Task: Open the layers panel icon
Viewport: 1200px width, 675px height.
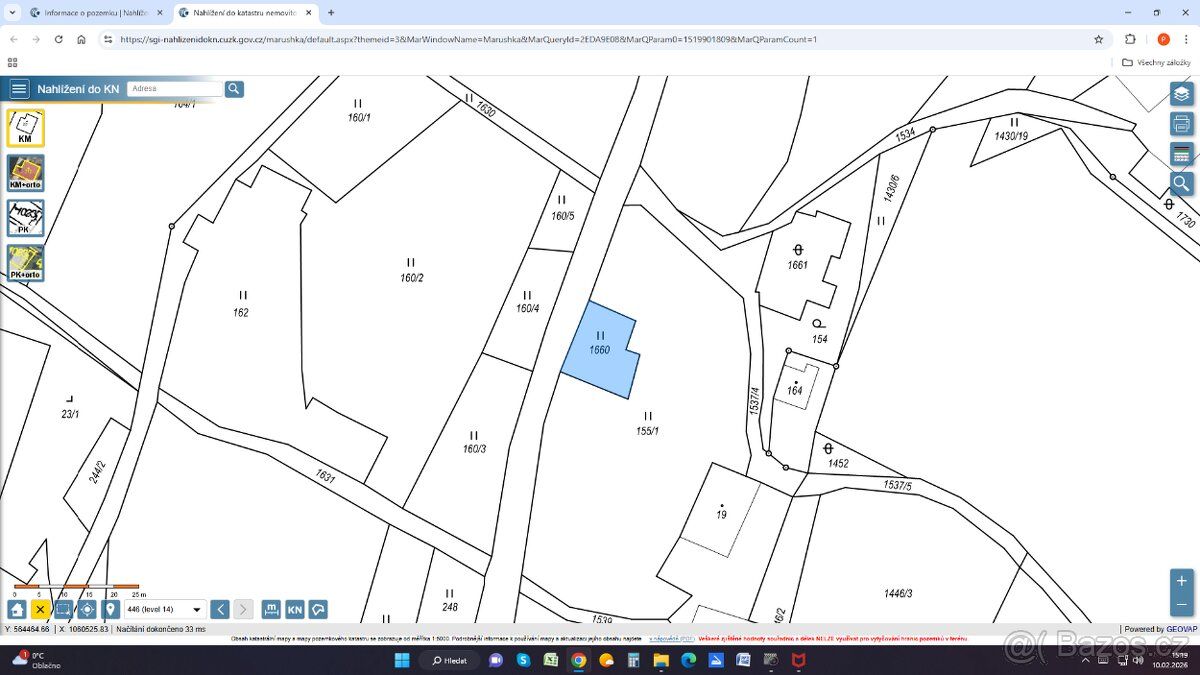Action: 1182,94
